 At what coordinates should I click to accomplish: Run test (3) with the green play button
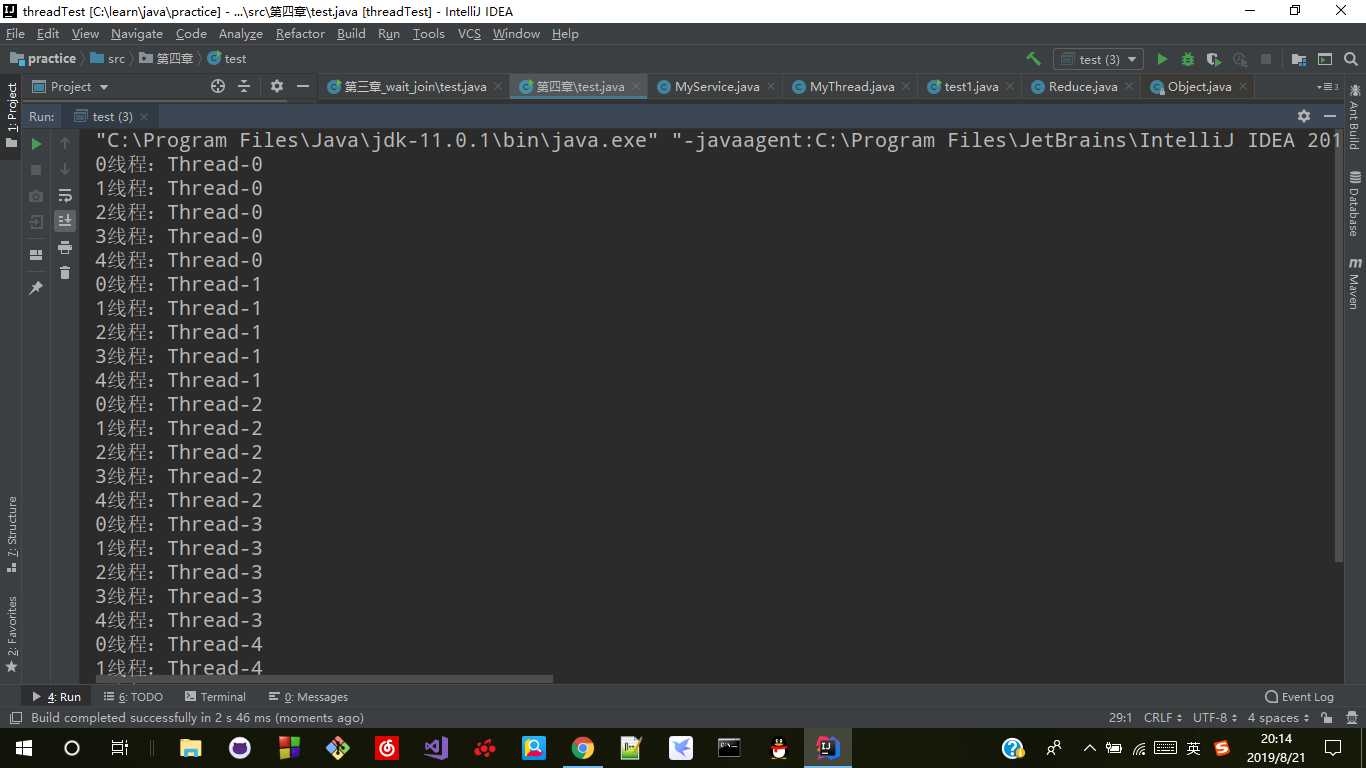[x=1162, y=59]
